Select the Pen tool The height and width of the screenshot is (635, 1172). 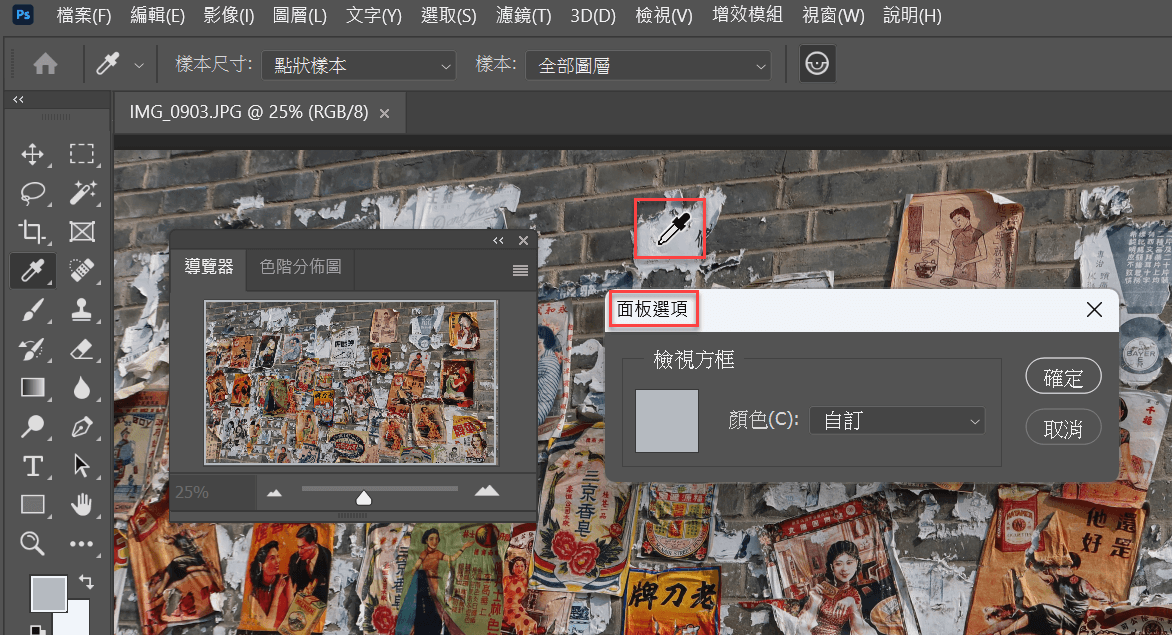[x=81, y=427]
